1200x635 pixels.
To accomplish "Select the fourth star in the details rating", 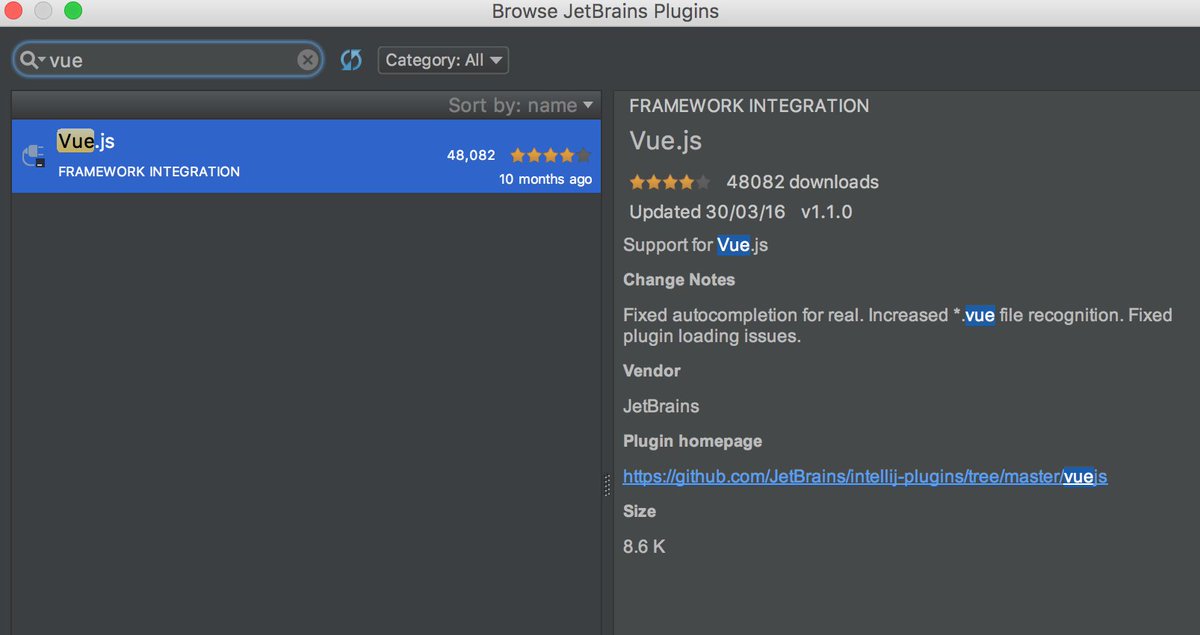I will 688,182.
